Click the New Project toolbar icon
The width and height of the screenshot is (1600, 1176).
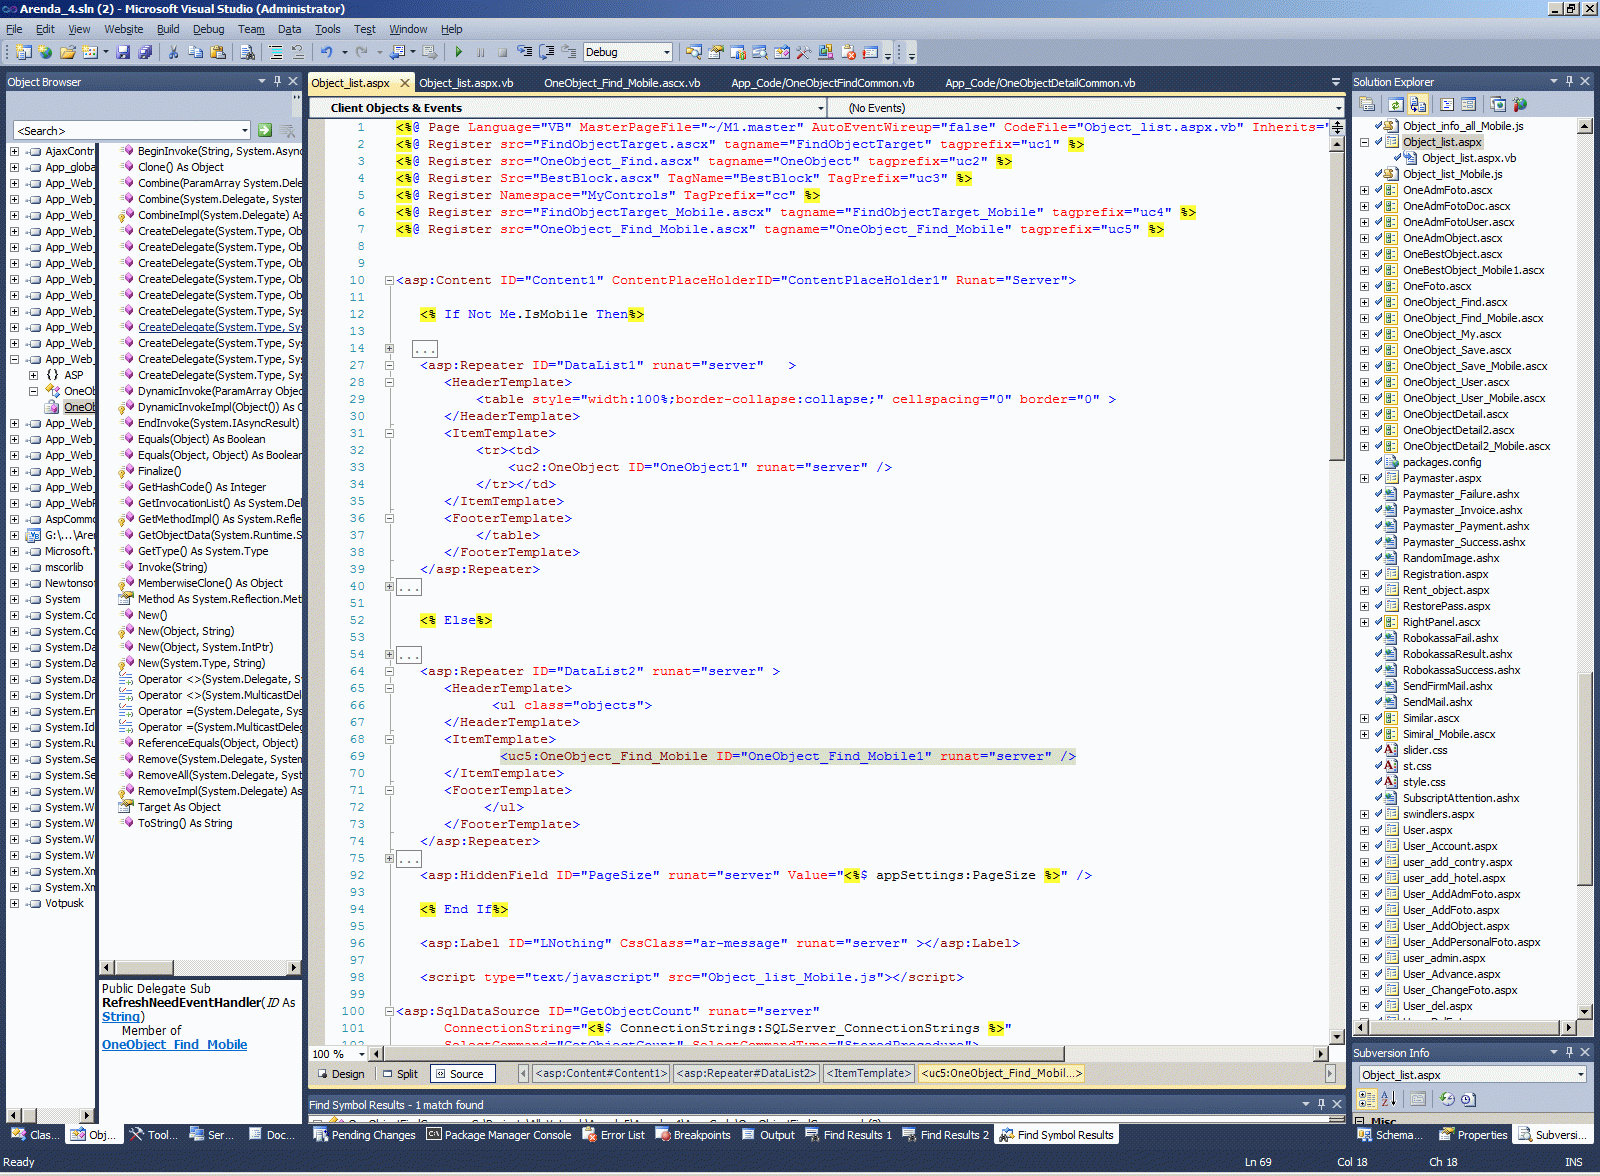coord(24,52)
